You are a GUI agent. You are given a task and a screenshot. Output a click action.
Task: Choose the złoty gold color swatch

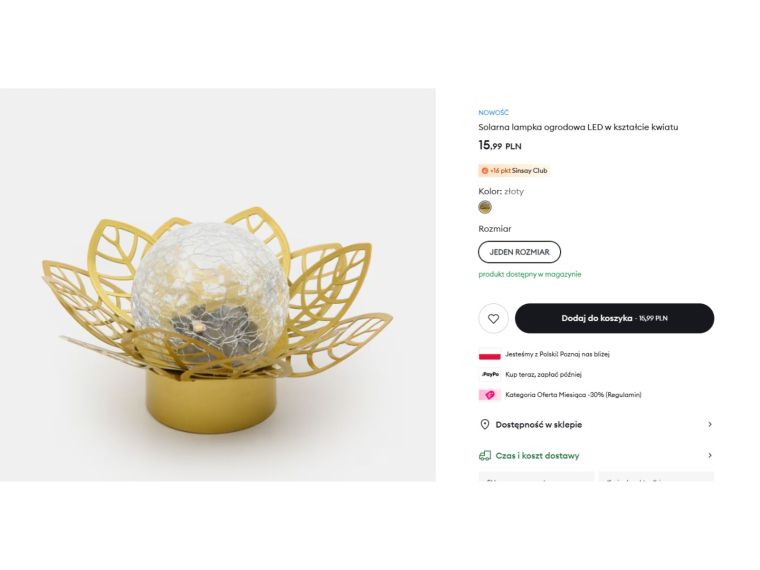(x=485, y=207)
